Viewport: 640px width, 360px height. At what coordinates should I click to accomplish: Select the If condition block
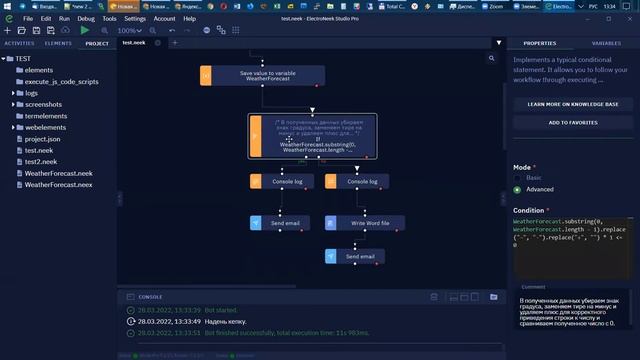(313, 136)
